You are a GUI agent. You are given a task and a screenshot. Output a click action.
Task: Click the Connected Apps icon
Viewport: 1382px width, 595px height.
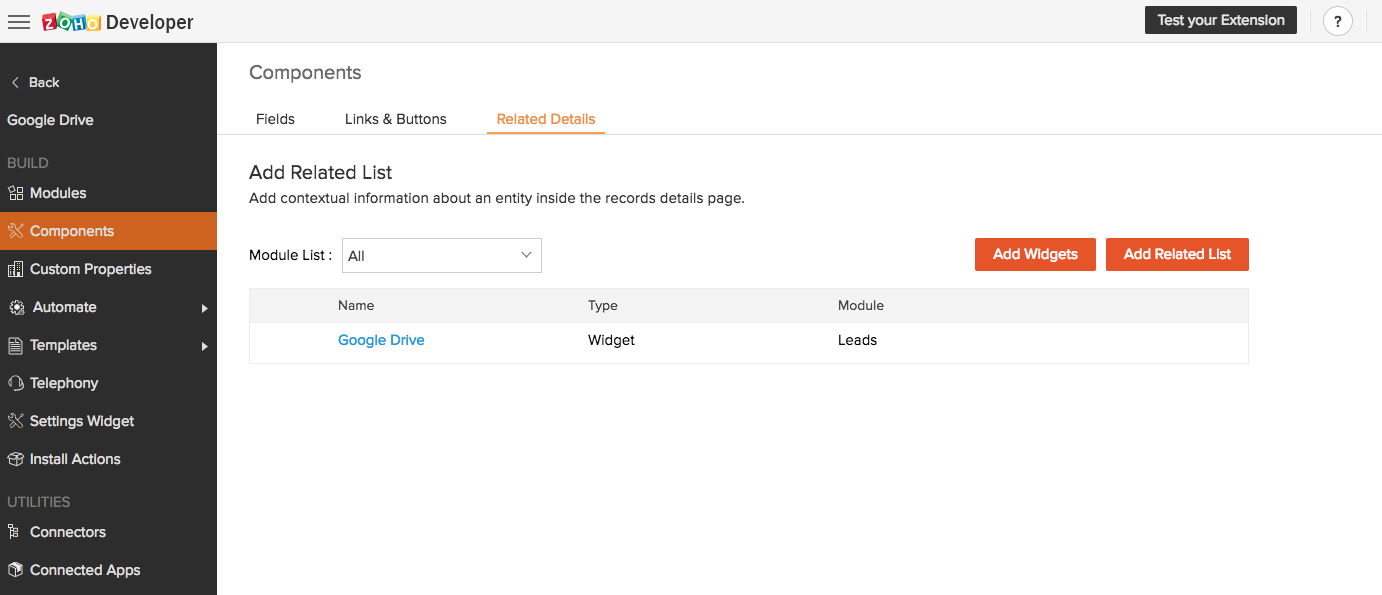[15, 570]
